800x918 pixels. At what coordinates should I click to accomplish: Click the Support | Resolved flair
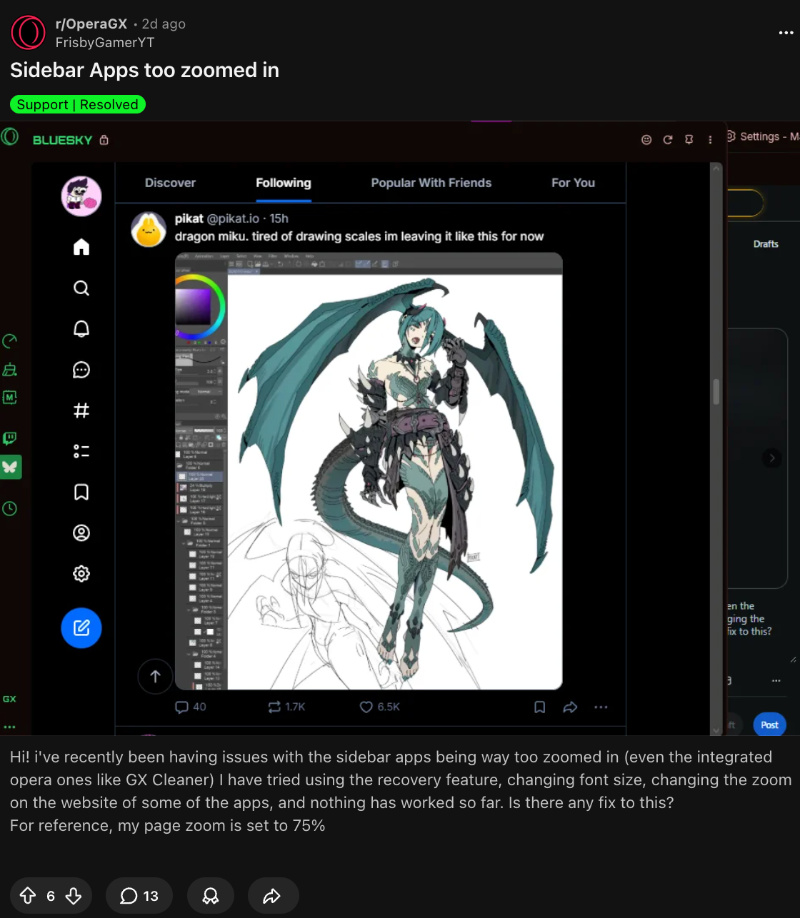tap(77, 105)
